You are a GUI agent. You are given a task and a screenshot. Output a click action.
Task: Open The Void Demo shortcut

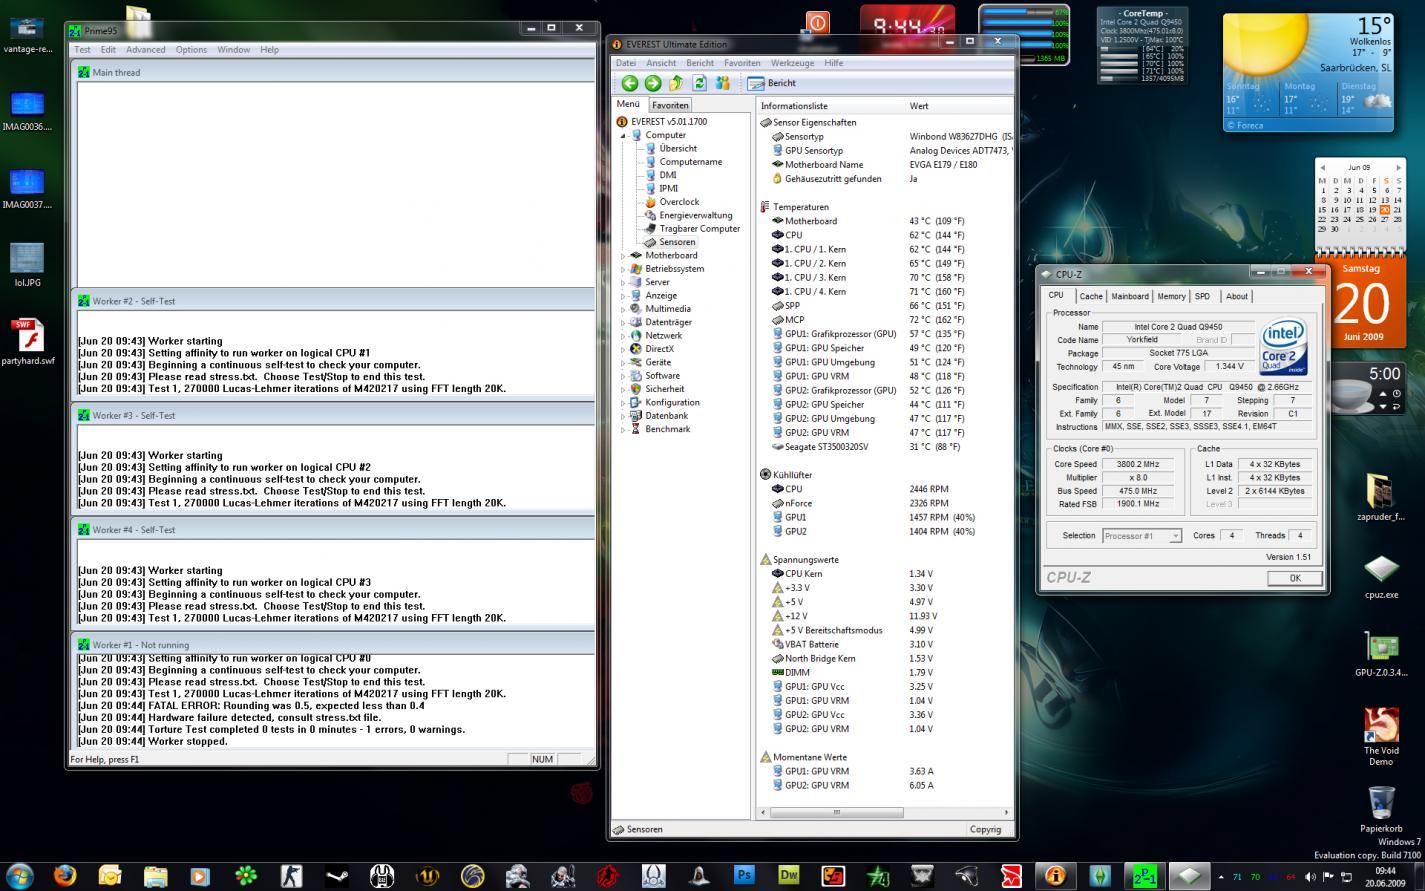pyautogui.click(x=1381, y=736)
